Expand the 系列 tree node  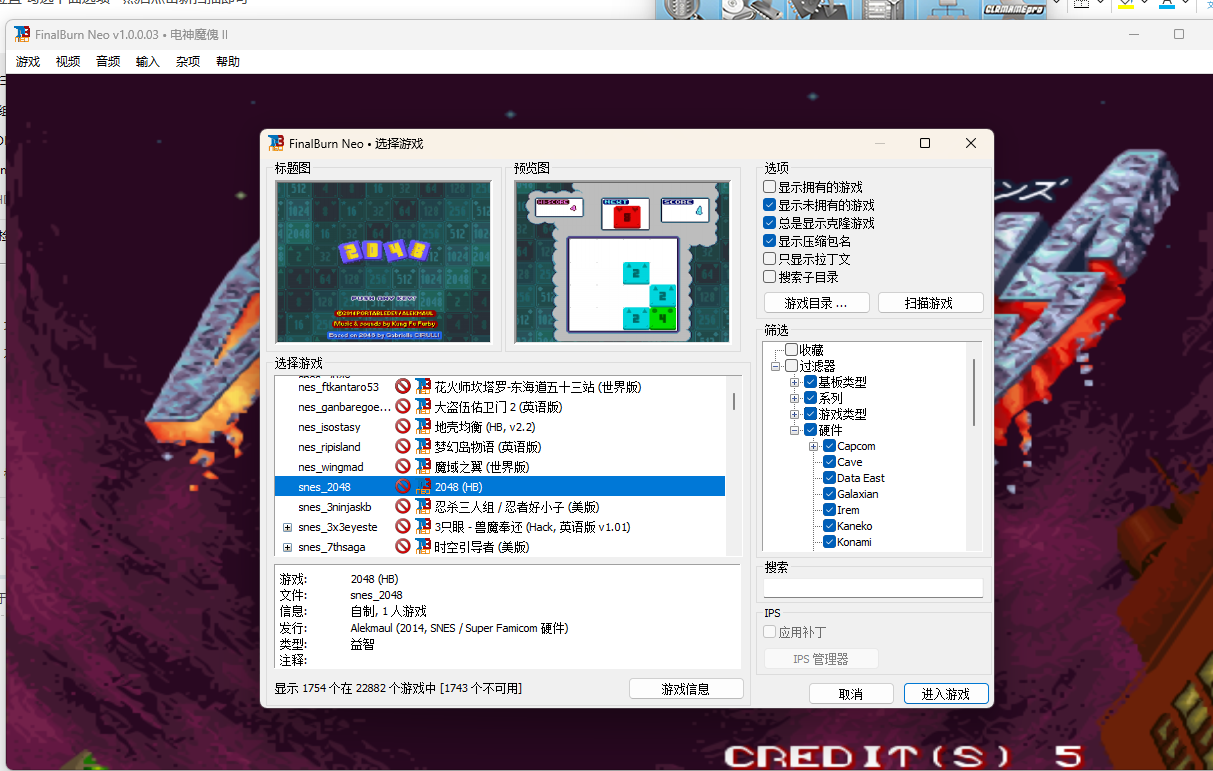click(795, 398)
